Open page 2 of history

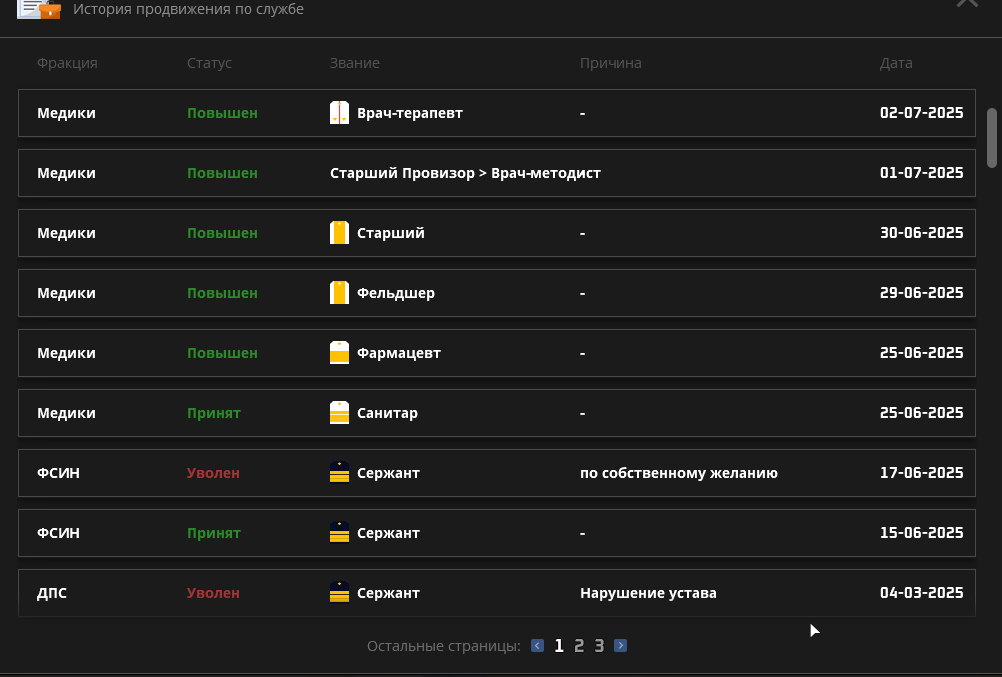(579, 646)
